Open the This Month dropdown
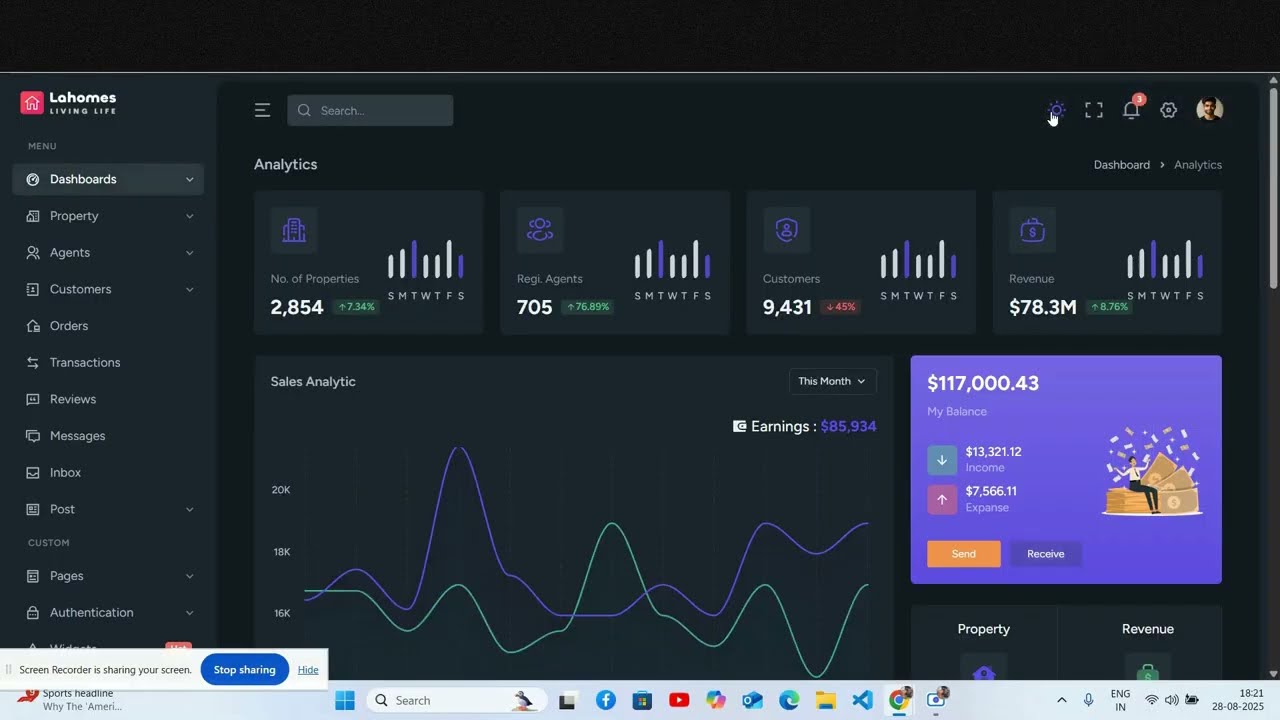 click(832, 381)
